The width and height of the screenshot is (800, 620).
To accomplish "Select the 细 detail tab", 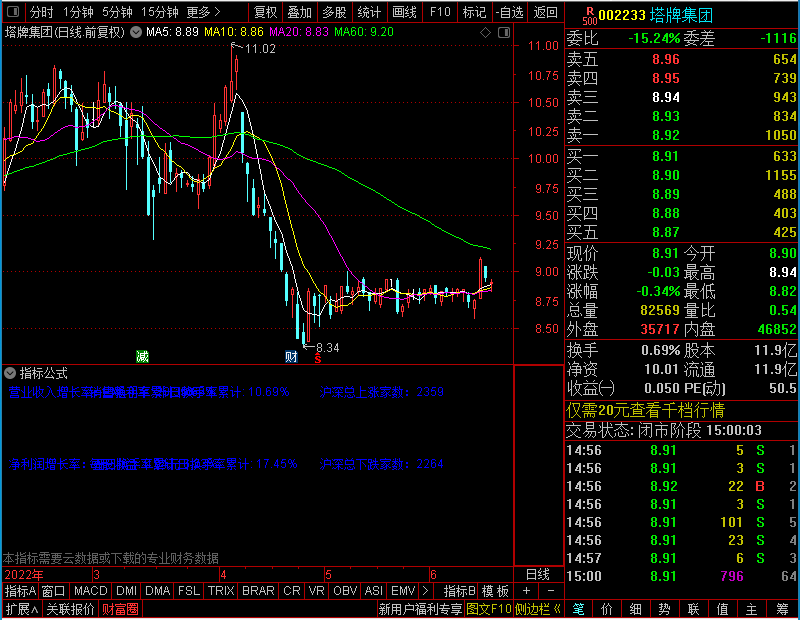I will pyautogui.click(x=636, y=609).
